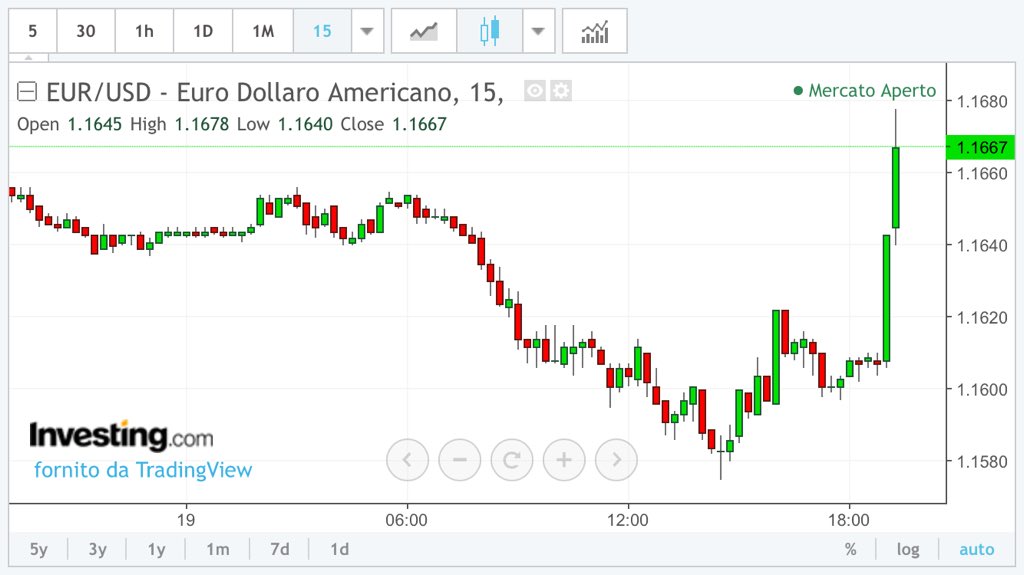Toggle EUR/USD series visibility eye
Viewport: 1024px width, 575px height.
click(535, 91)
